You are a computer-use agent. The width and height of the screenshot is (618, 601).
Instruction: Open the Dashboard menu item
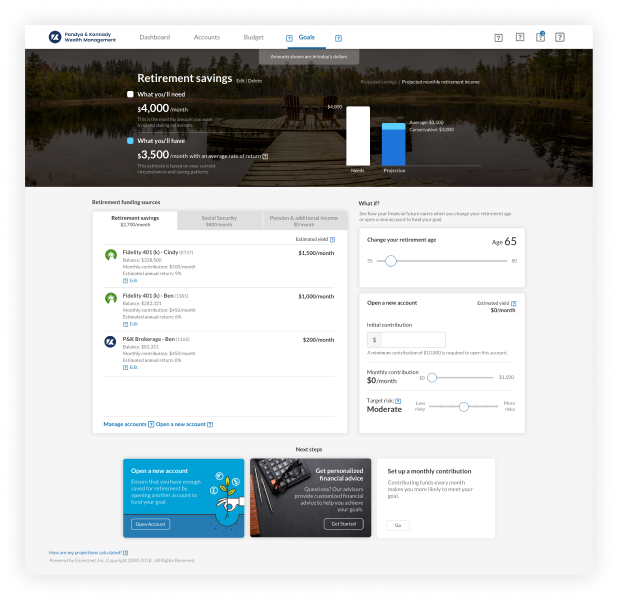click(x=154, y=37)
